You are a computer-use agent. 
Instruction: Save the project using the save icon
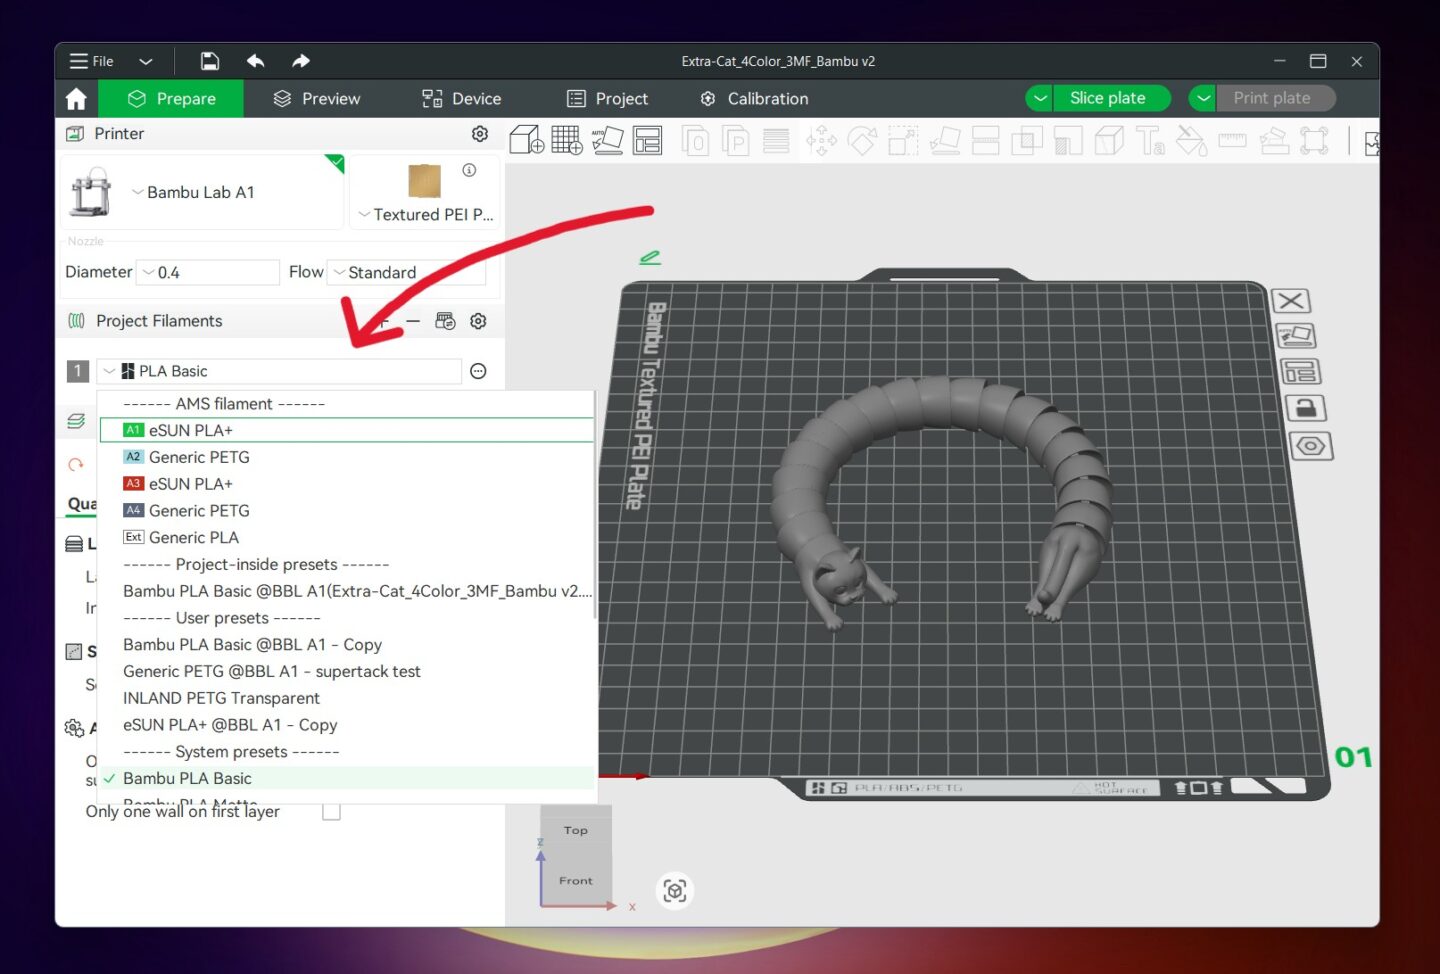click(x=209, y=61)
